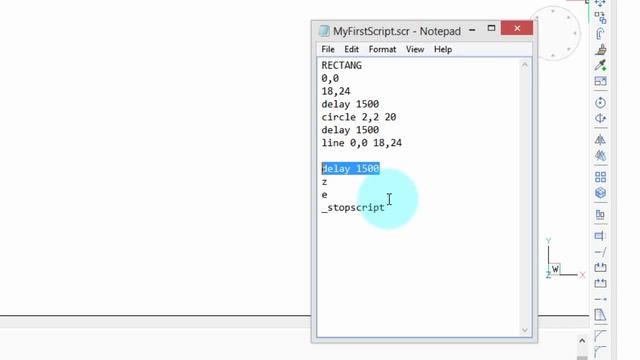Click the 'e' line in the script

click(324, 195)
